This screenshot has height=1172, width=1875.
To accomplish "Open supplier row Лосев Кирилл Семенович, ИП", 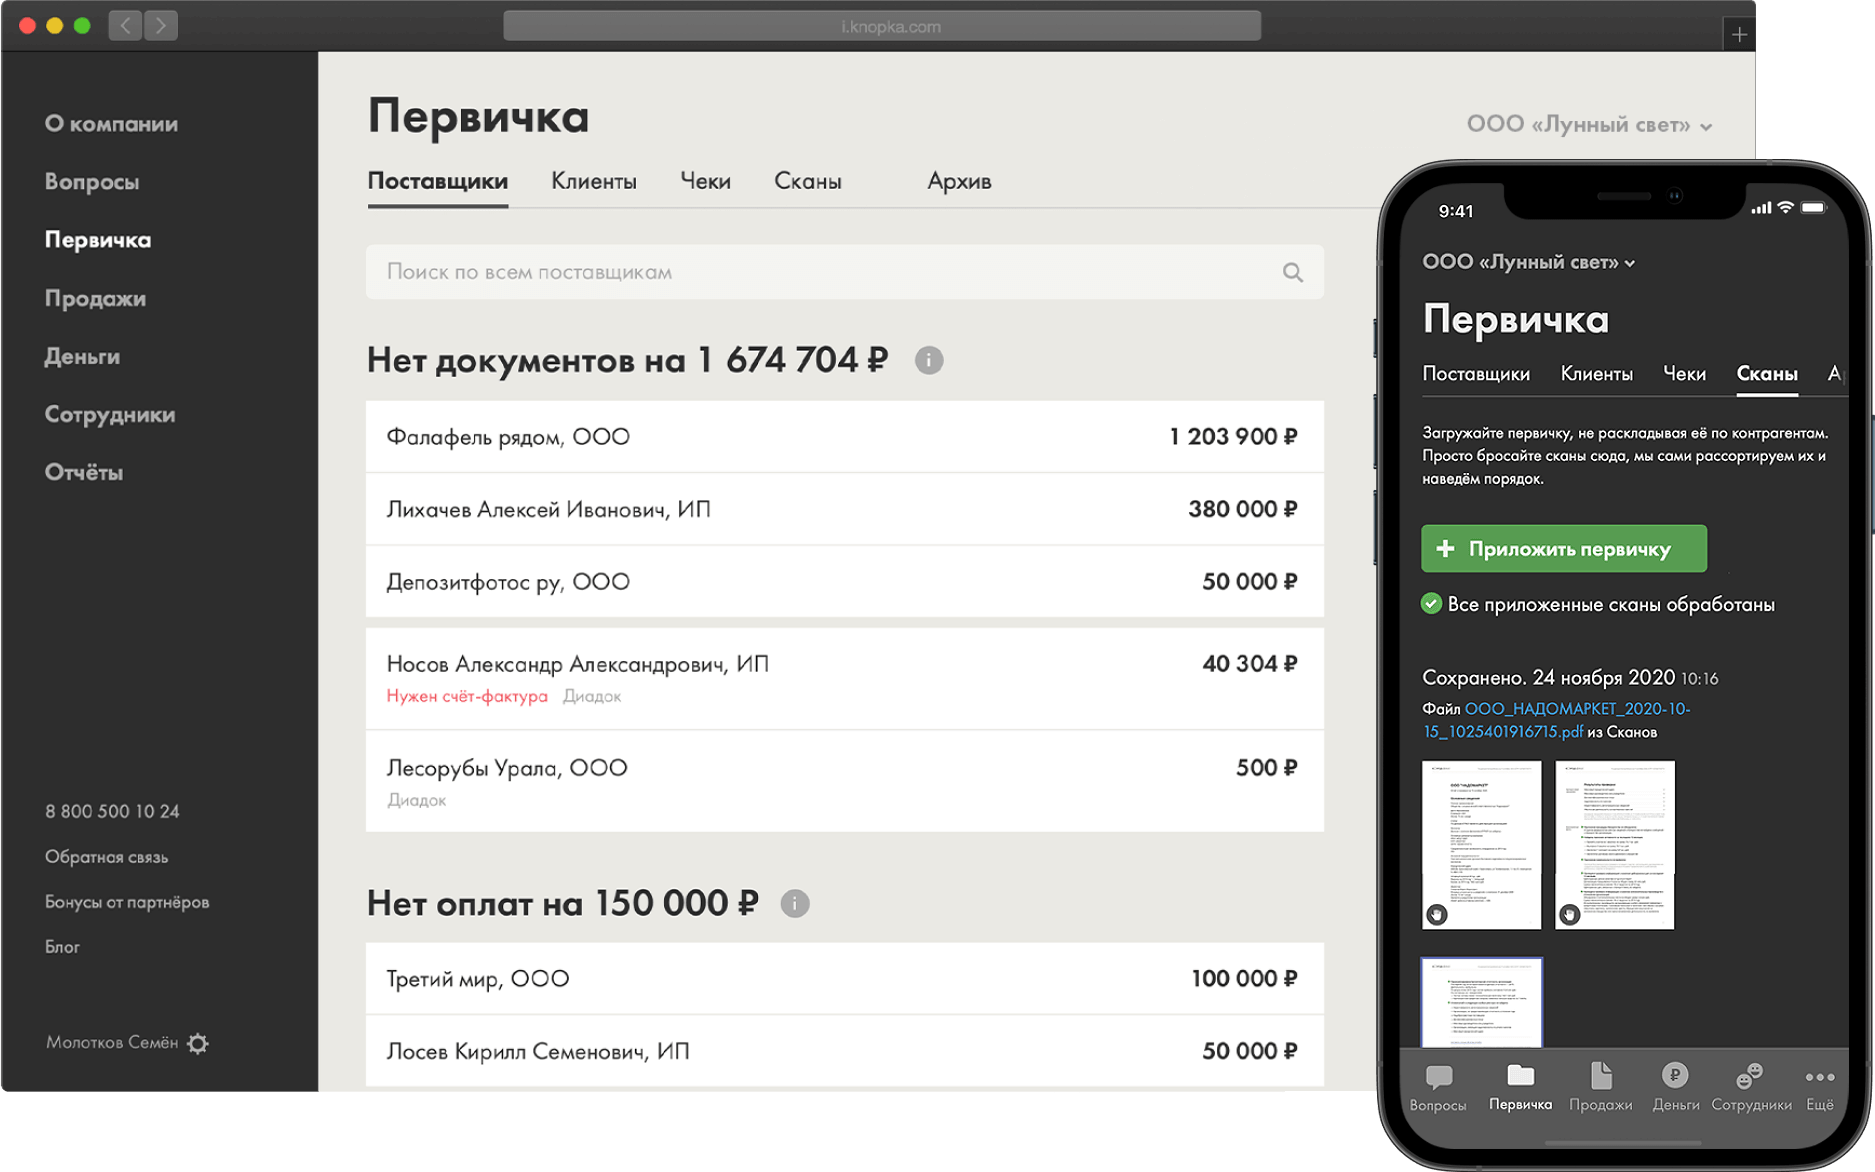I will click(845, 1051).
